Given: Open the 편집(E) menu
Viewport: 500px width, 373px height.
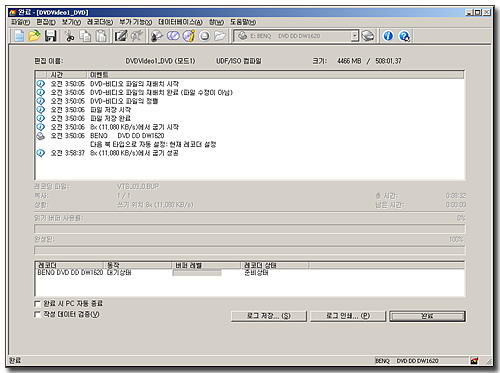Looking at the screenshot, I should point(46,22).
